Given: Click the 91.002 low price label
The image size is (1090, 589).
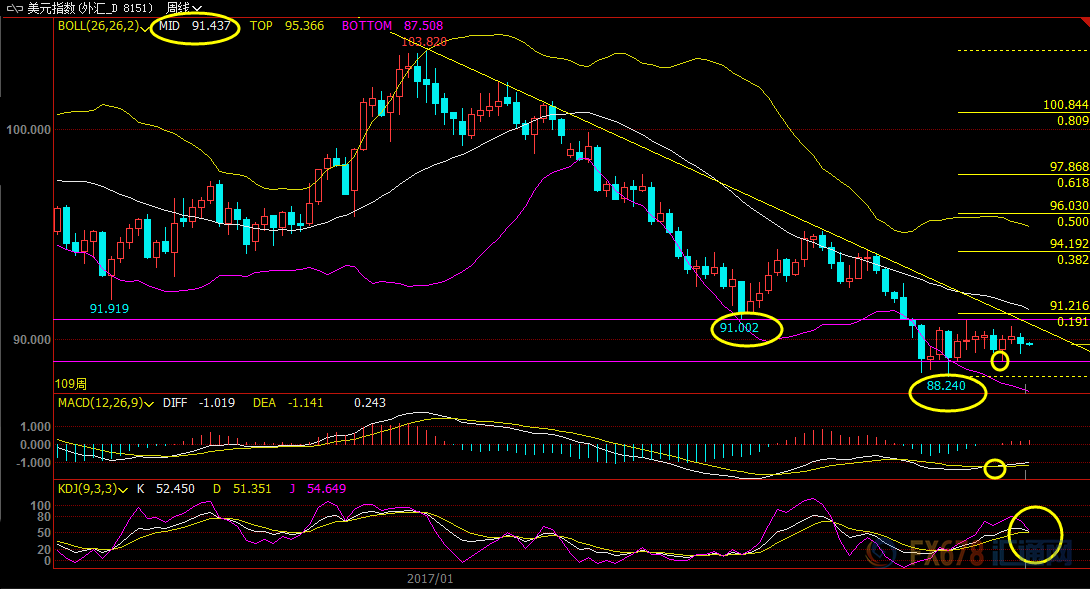Looking at the screenshot, I should [739, 327].
